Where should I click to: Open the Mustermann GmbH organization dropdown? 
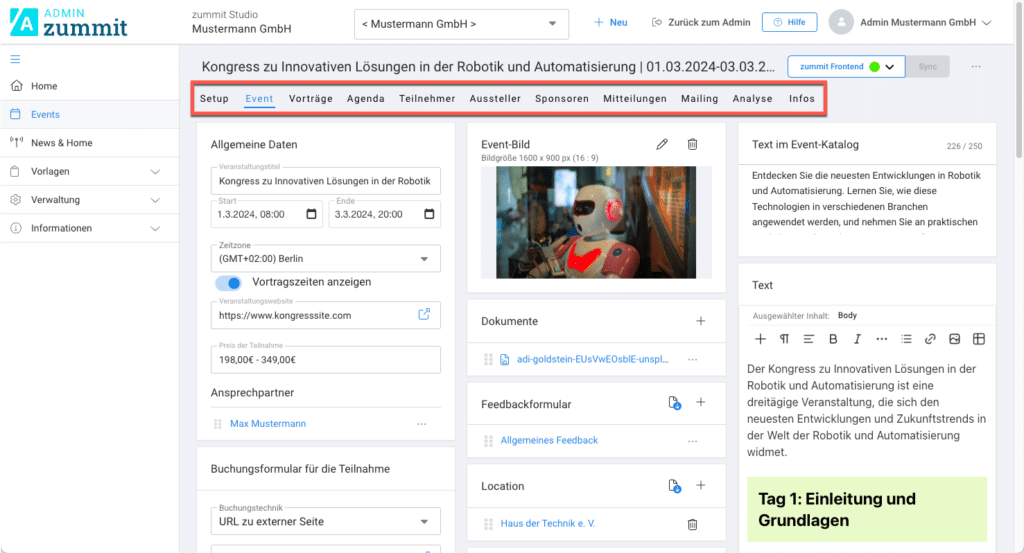point(461,23)
